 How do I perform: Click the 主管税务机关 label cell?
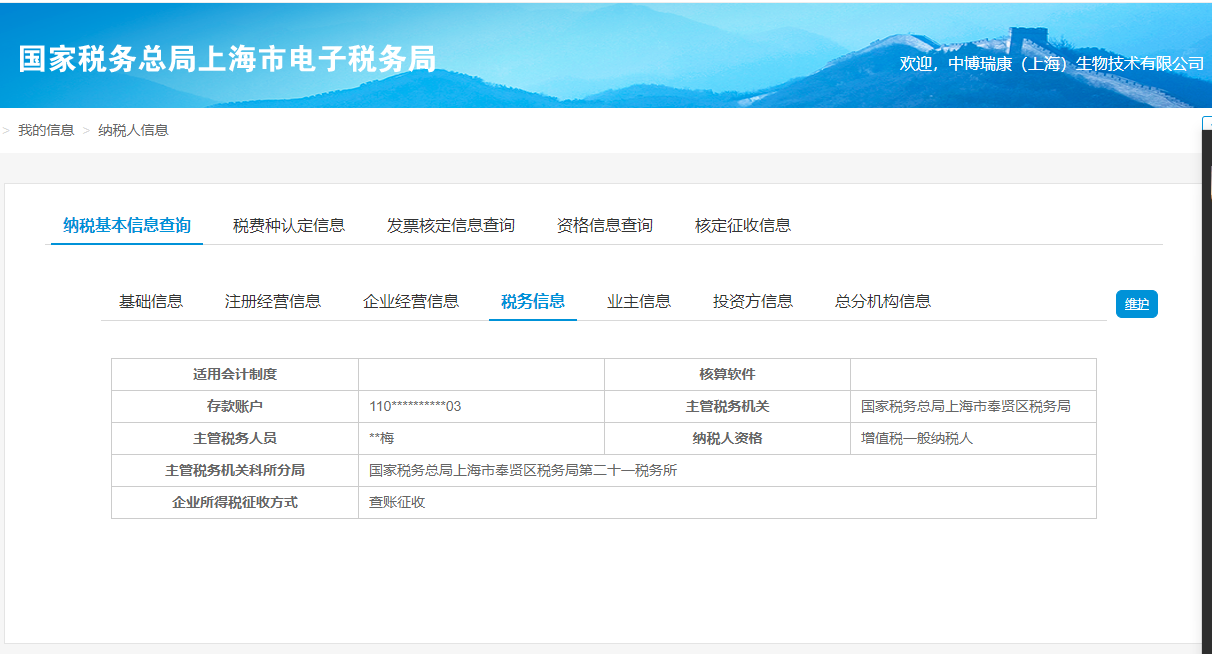click(728, 406)
